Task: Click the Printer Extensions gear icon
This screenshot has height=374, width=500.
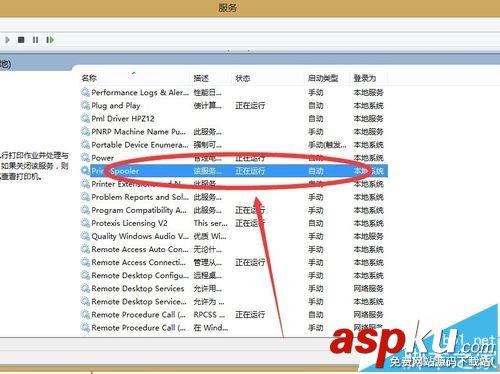Action: click(x=85, y=184)
